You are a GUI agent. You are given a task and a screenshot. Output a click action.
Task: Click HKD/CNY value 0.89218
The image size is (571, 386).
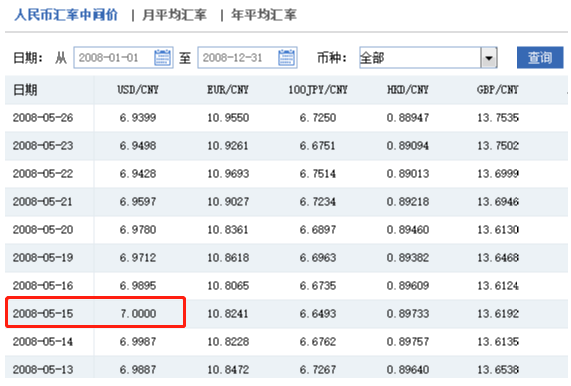pos(408,202)
